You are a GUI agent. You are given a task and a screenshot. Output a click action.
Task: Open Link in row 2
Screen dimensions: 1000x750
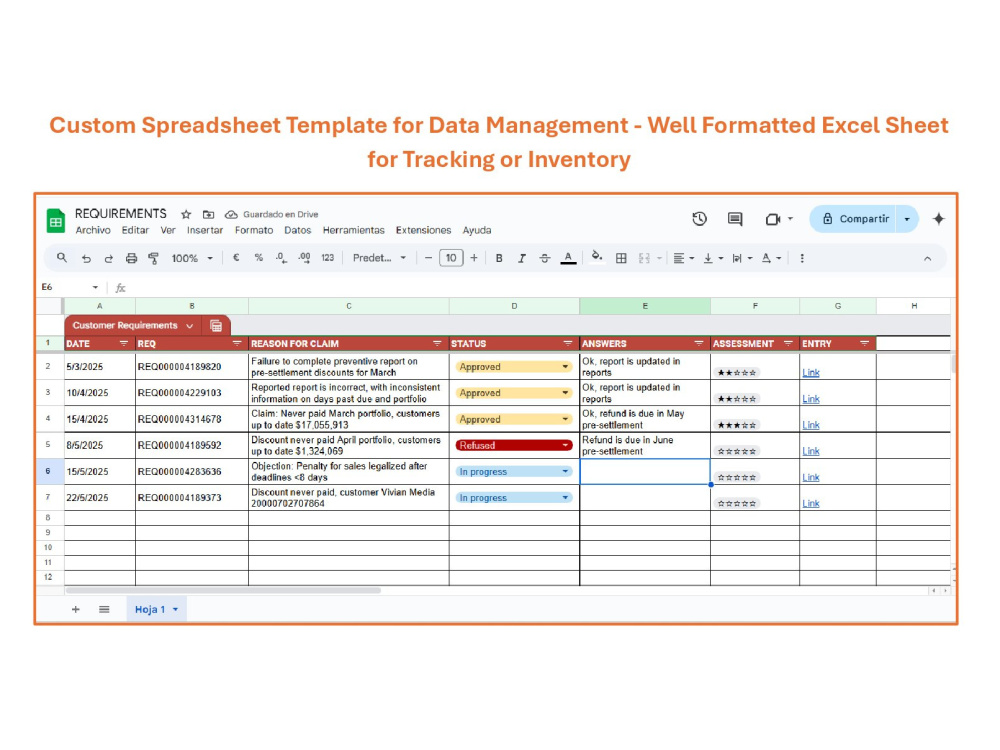pyautogui.click(x=811, y=372)
